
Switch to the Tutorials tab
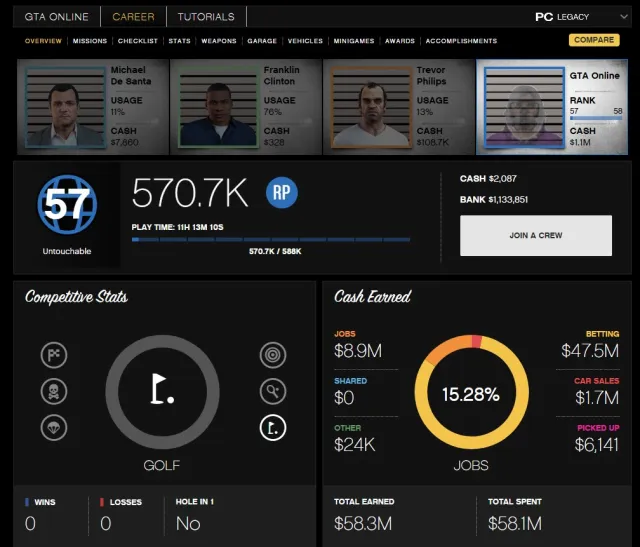(x=206, y=17)
